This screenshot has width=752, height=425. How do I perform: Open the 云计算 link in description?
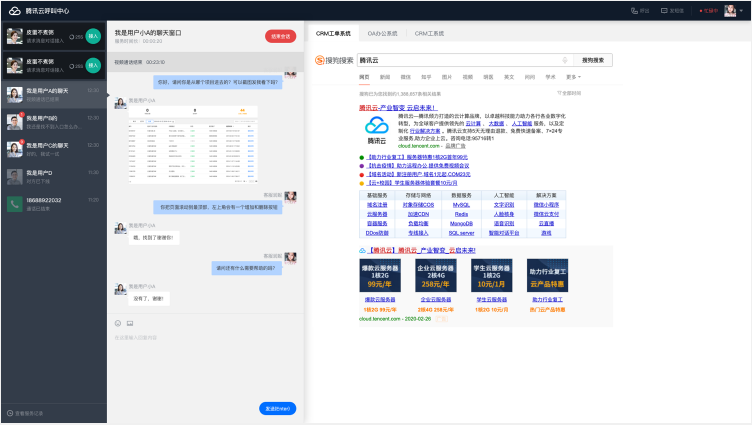pyautogui.click(x=473, y=124)
